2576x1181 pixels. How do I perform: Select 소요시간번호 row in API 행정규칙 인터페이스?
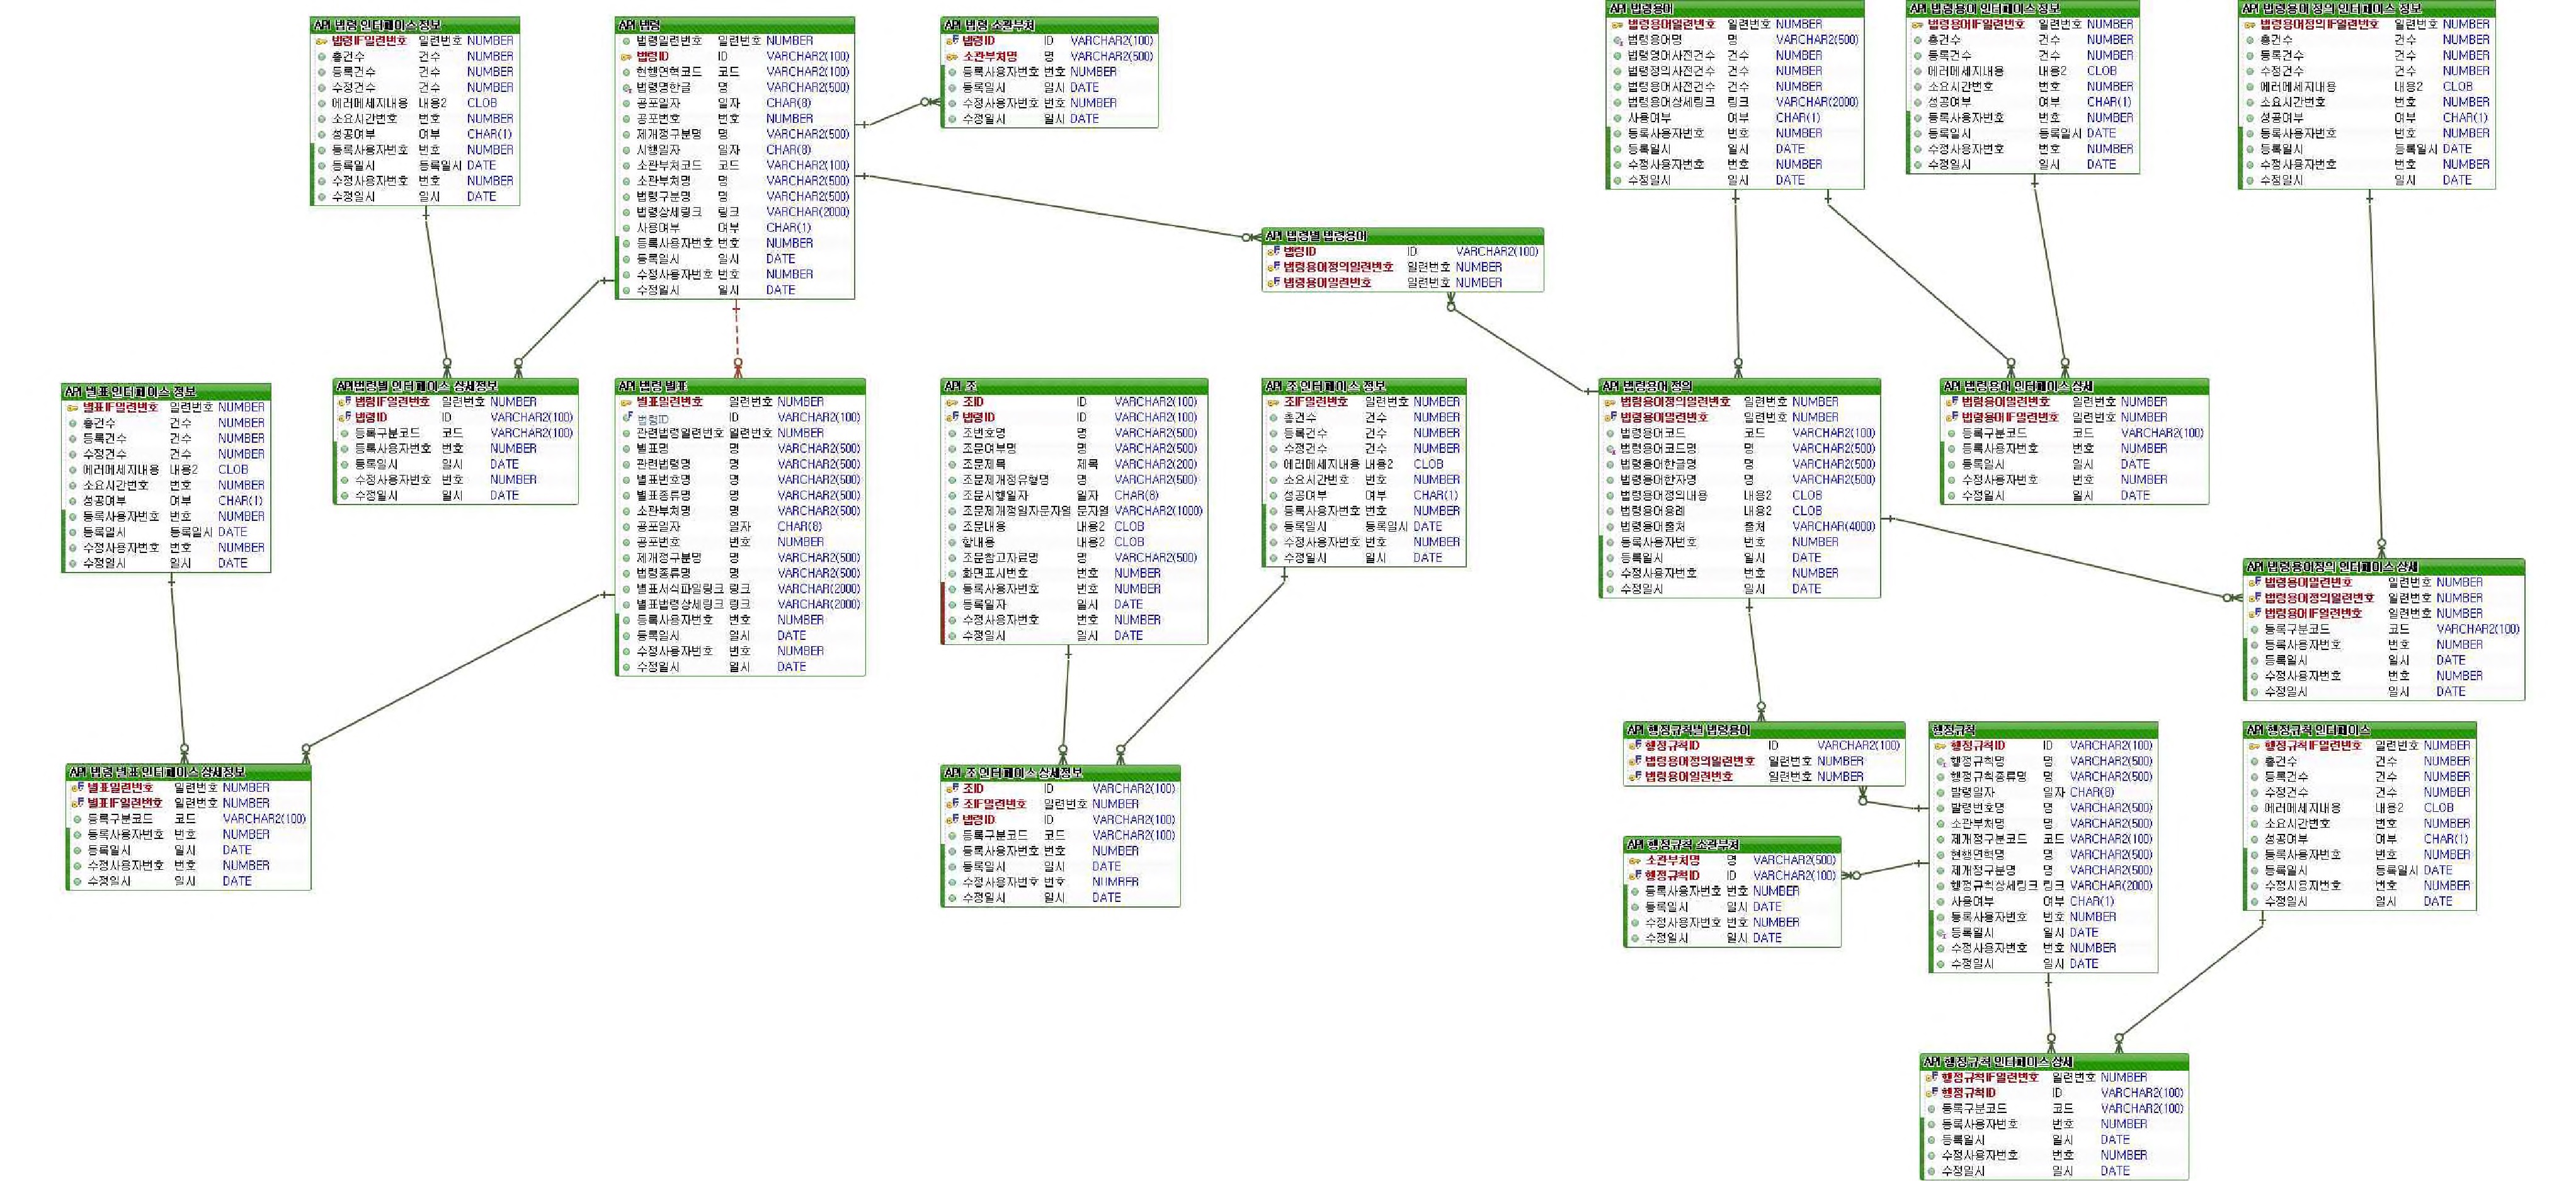[x=2360, y=824]
